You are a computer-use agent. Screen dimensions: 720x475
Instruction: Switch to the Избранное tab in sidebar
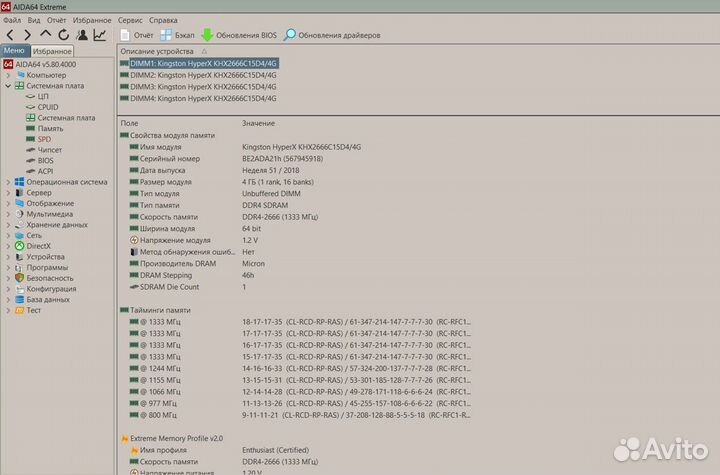coord(52,51)
